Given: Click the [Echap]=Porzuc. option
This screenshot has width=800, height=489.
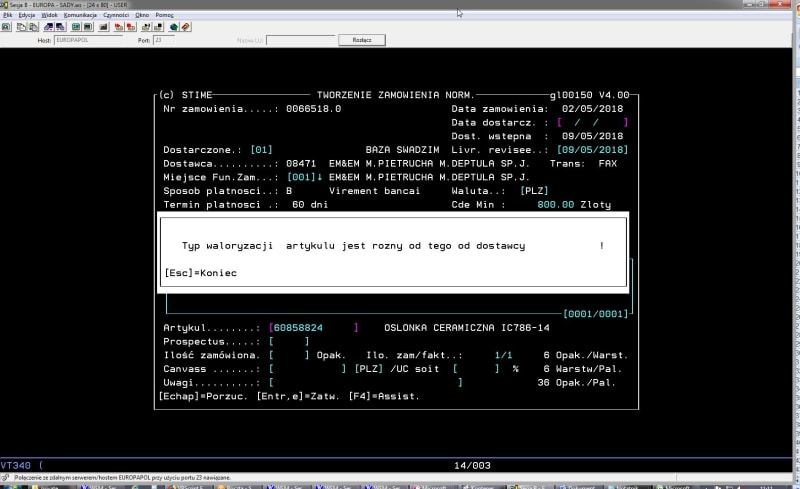Looking at the screenshot, I should [x=202, y=397].
